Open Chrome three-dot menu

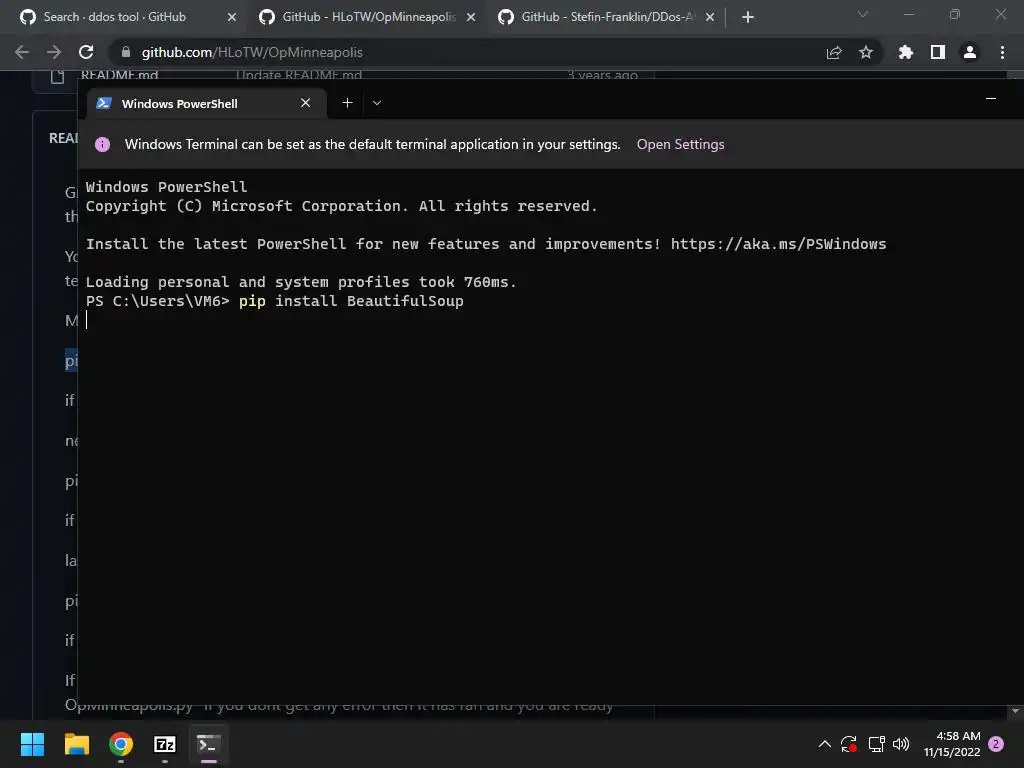click(x=1002, y=52)
